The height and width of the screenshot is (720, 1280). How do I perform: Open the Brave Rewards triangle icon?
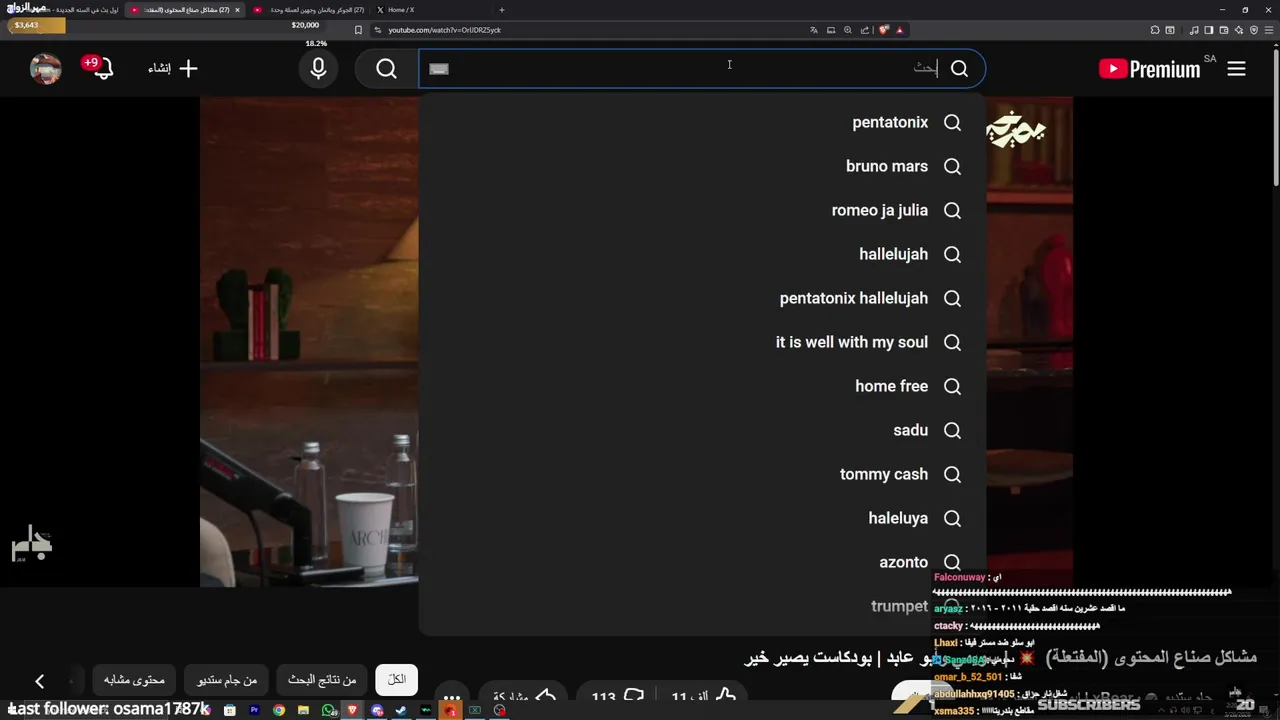[x=899, y=30]
